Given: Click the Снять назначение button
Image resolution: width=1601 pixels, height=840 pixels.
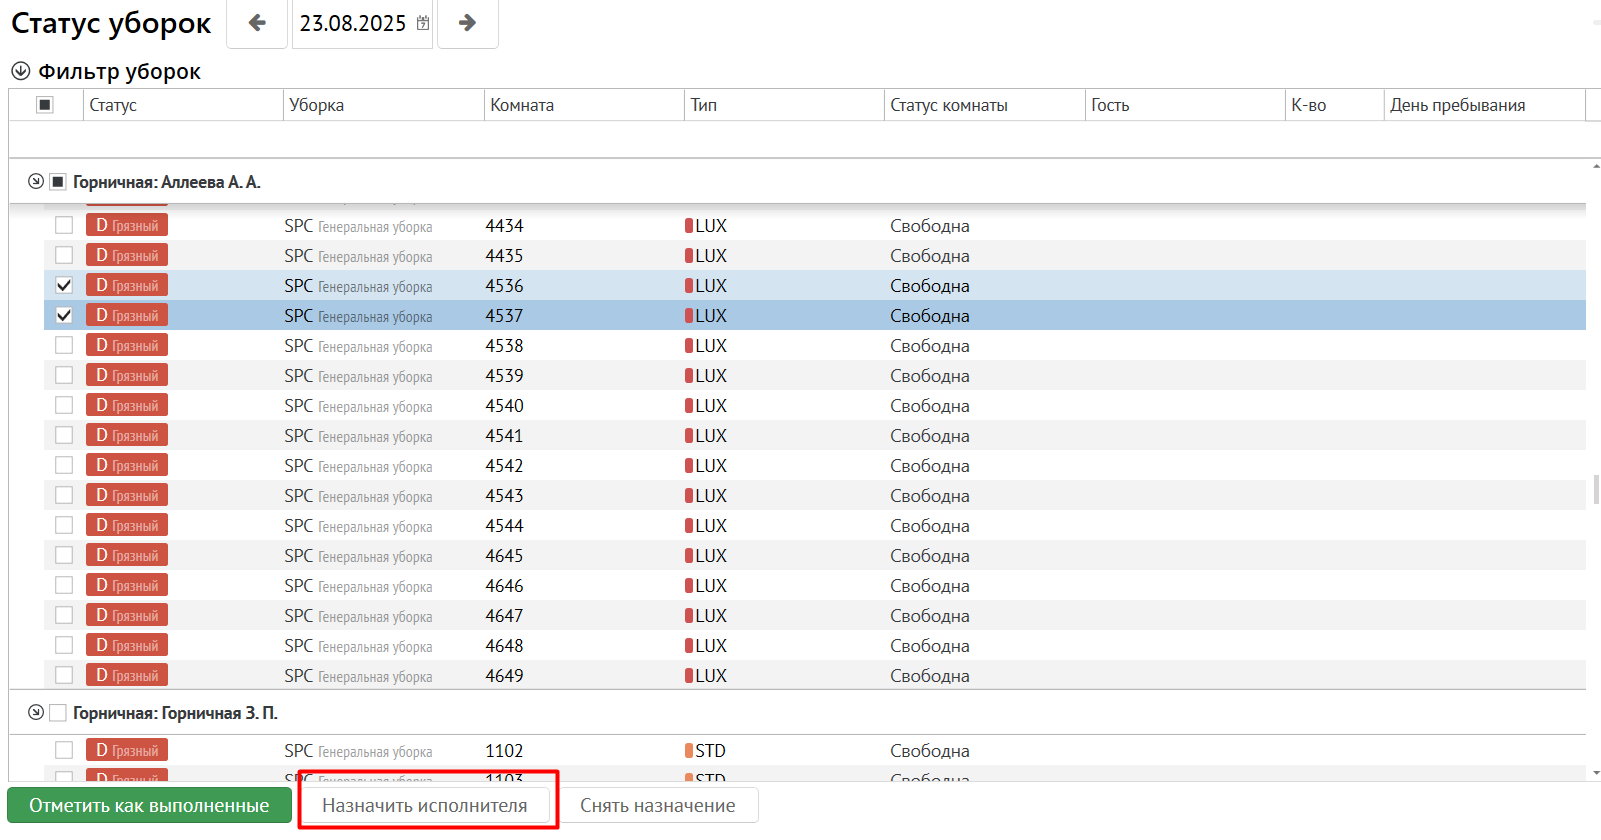Looking at the screenshot, I should (x=658, y=806).
